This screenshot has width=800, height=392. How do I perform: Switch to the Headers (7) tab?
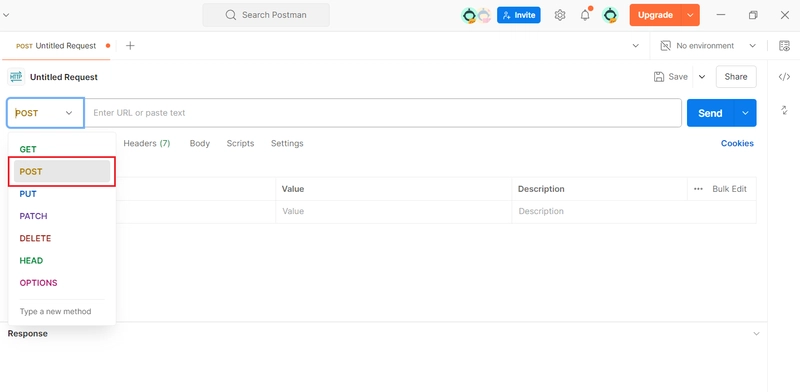click(x=146, y=143)
